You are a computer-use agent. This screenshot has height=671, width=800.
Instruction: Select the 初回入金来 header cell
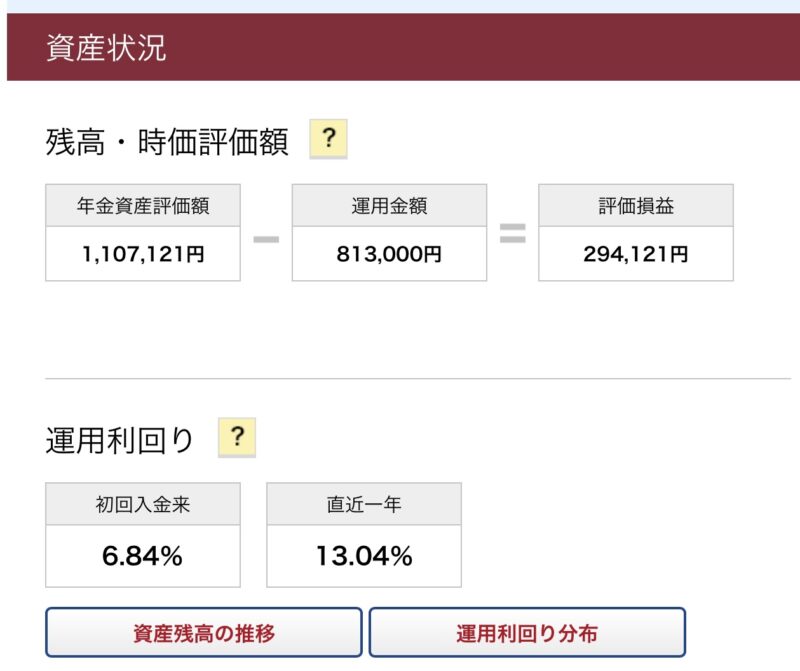pos(143,504)
